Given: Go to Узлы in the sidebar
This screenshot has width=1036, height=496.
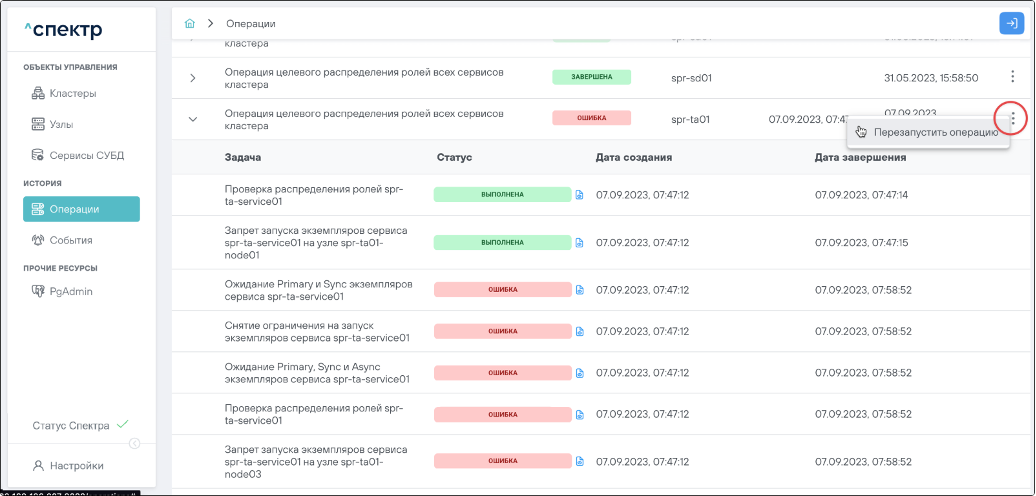Looking at the screenshot, I should coord(61,125).
